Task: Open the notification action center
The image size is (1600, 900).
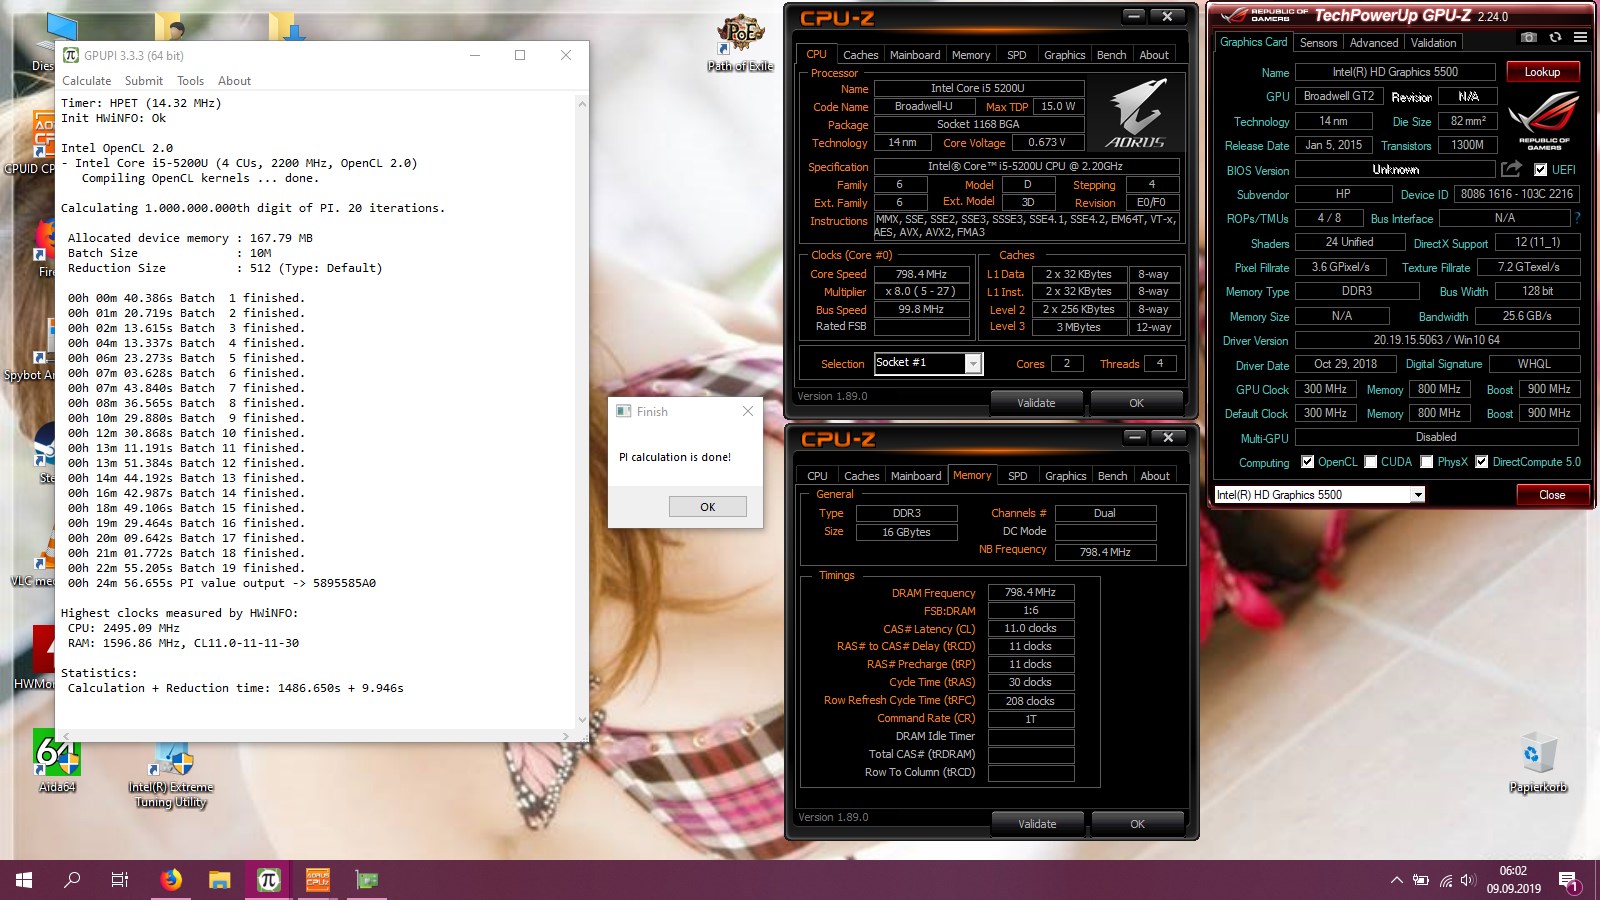Action: pyautogui.click(x=1569, y=881)
